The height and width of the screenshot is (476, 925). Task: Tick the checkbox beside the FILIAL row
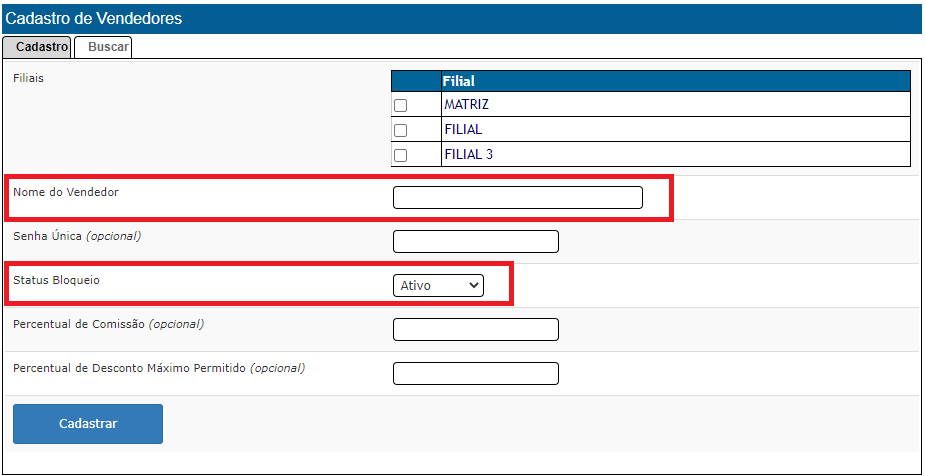click(401, 130)
